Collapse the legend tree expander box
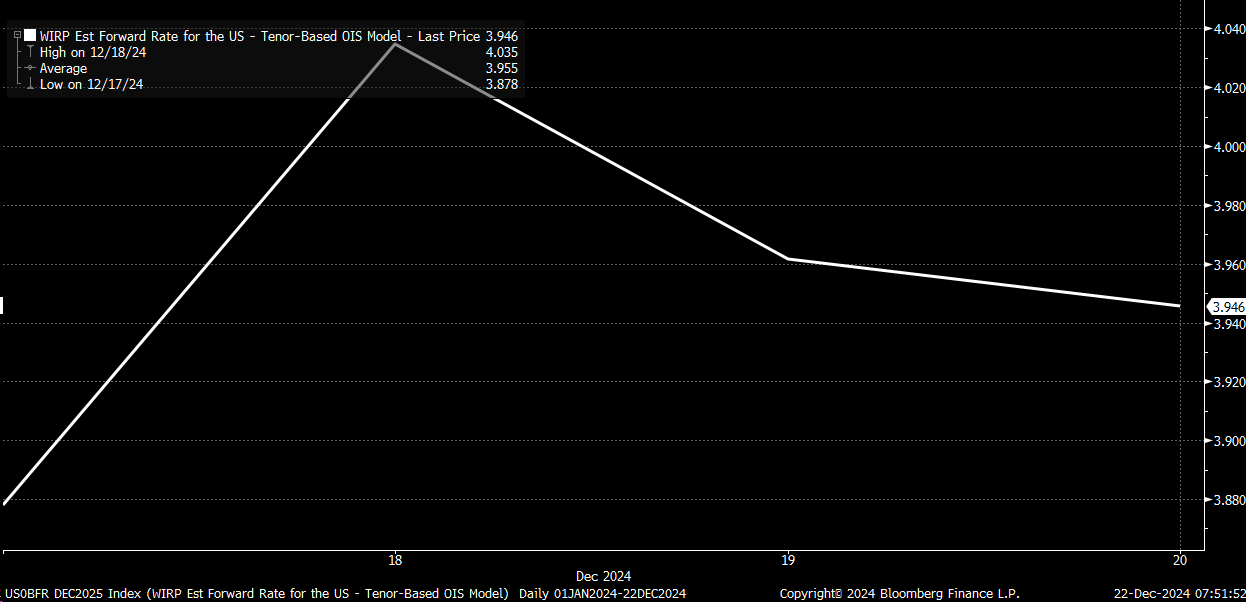Viewport: 1246px width, 602px height. click(x=17, y=35)
